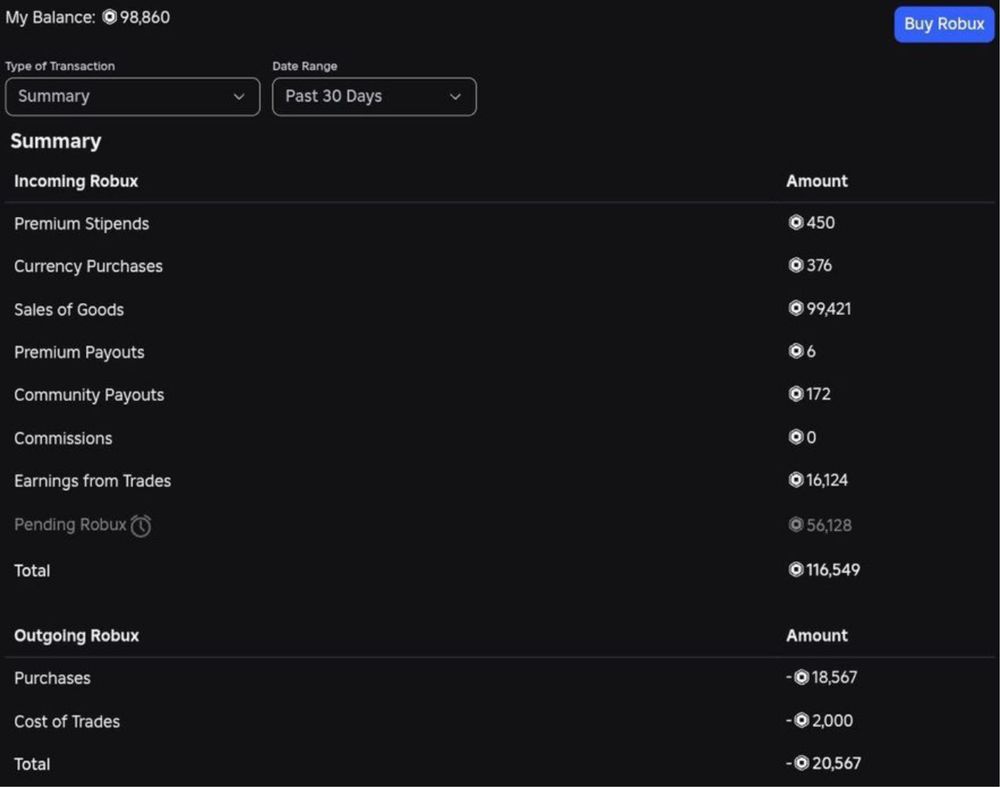
Task: Click the Incoming Robux column header
Action: [x=76, y=181]
